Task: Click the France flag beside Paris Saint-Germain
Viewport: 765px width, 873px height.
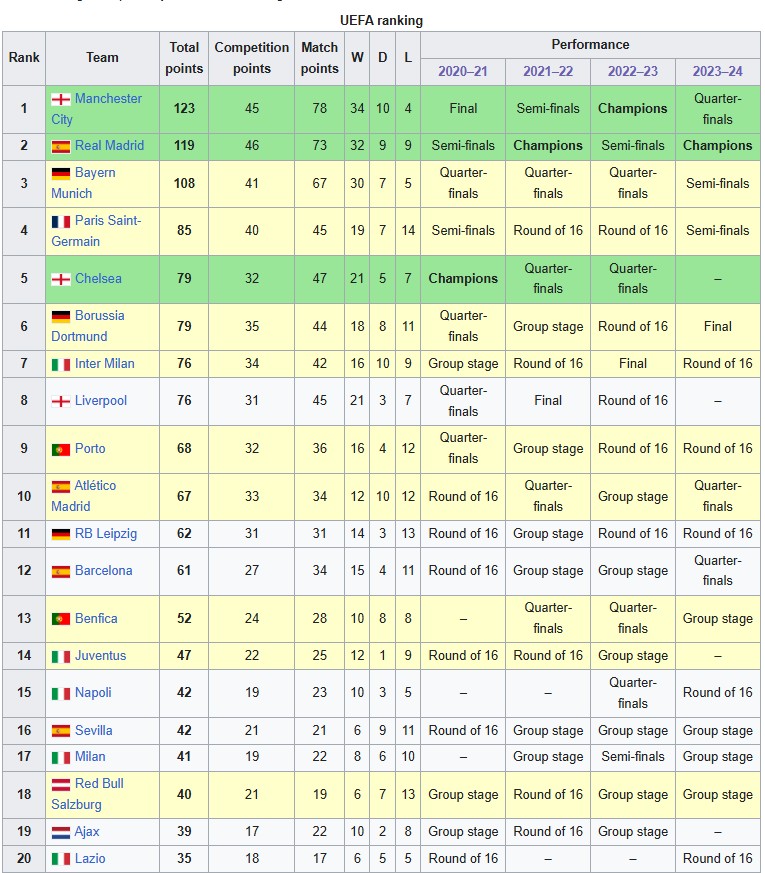Action: [x=61, y=221]
